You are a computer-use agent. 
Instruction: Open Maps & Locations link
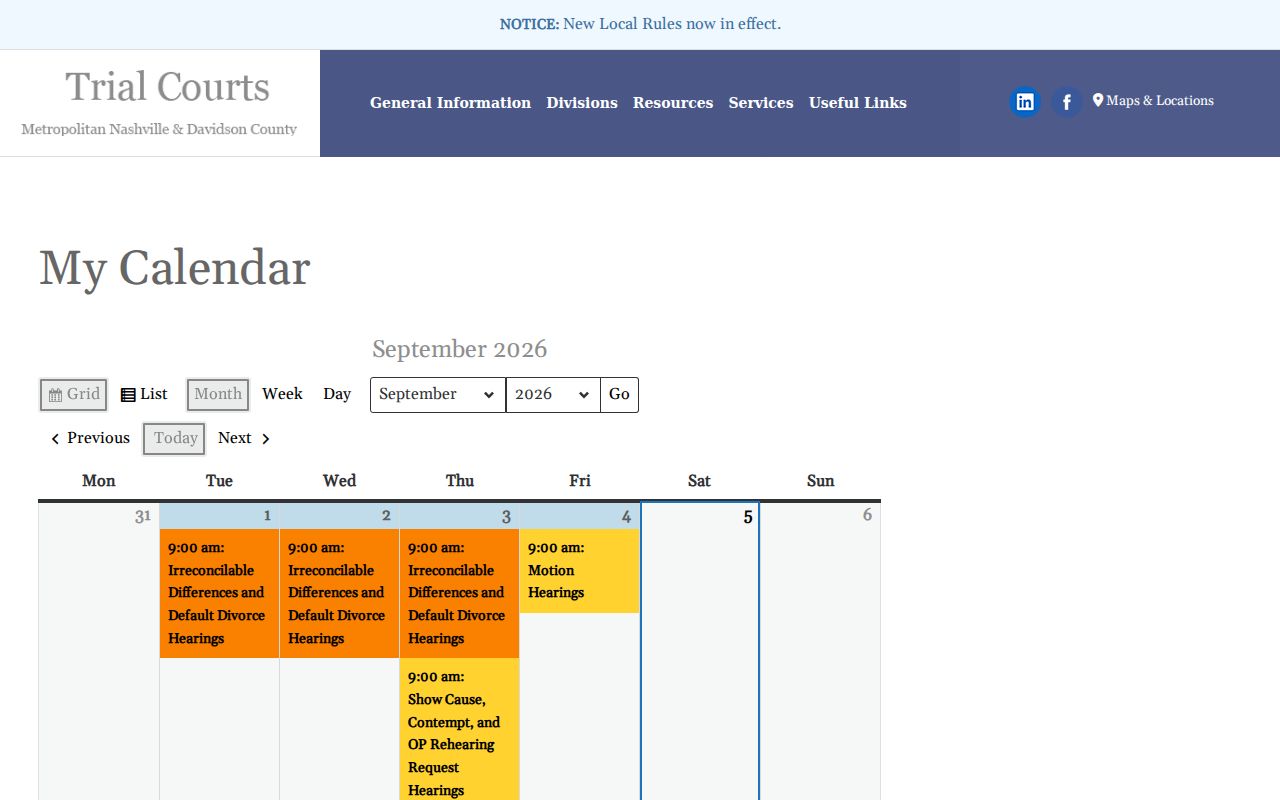(1153, 101)
